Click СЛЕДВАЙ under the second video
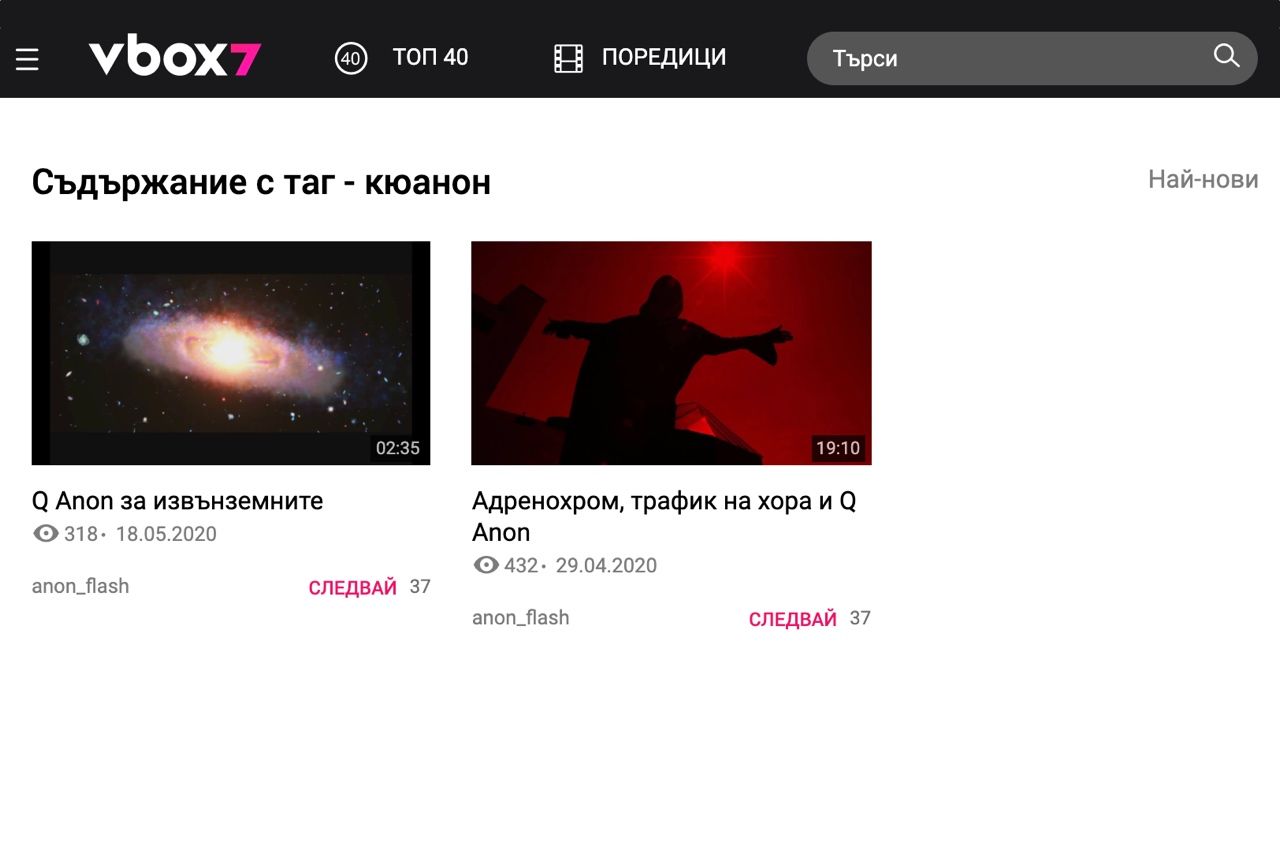Viewport: 1280px width, 854px height. pos(793,619)
